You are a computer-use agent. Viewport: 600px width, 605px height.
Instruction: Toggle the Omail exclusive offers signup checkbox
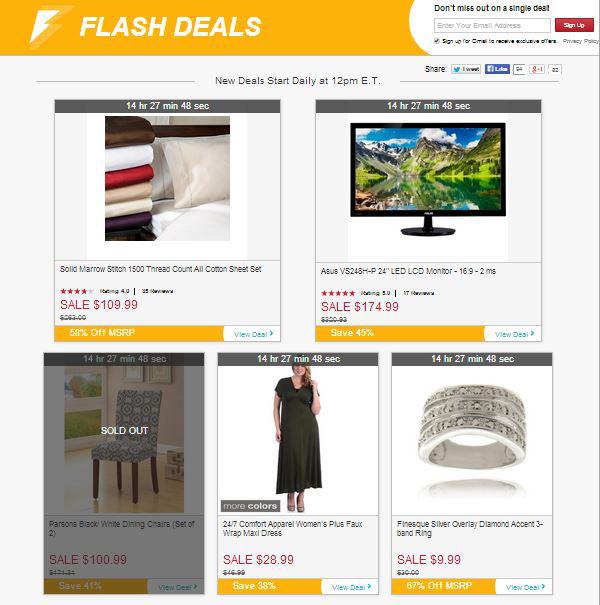[437, 41]
